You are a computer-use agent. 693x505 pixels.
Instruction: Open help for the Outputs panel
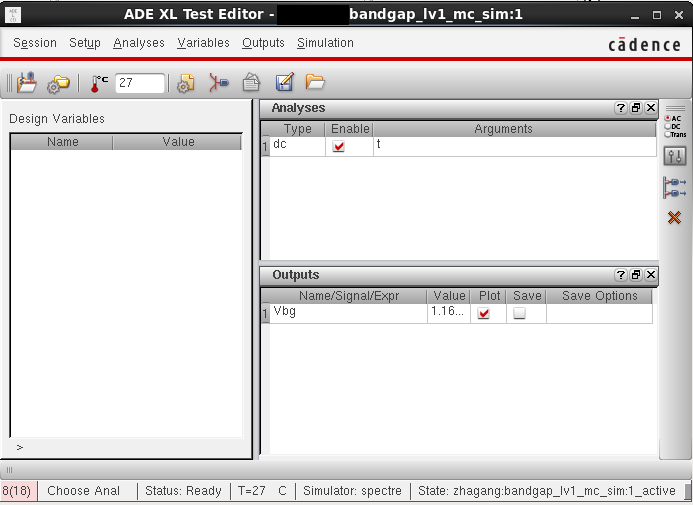[621, 275]
